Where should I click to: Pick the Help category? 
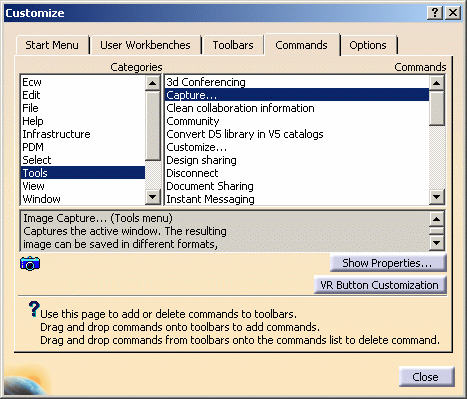(83, 121)
